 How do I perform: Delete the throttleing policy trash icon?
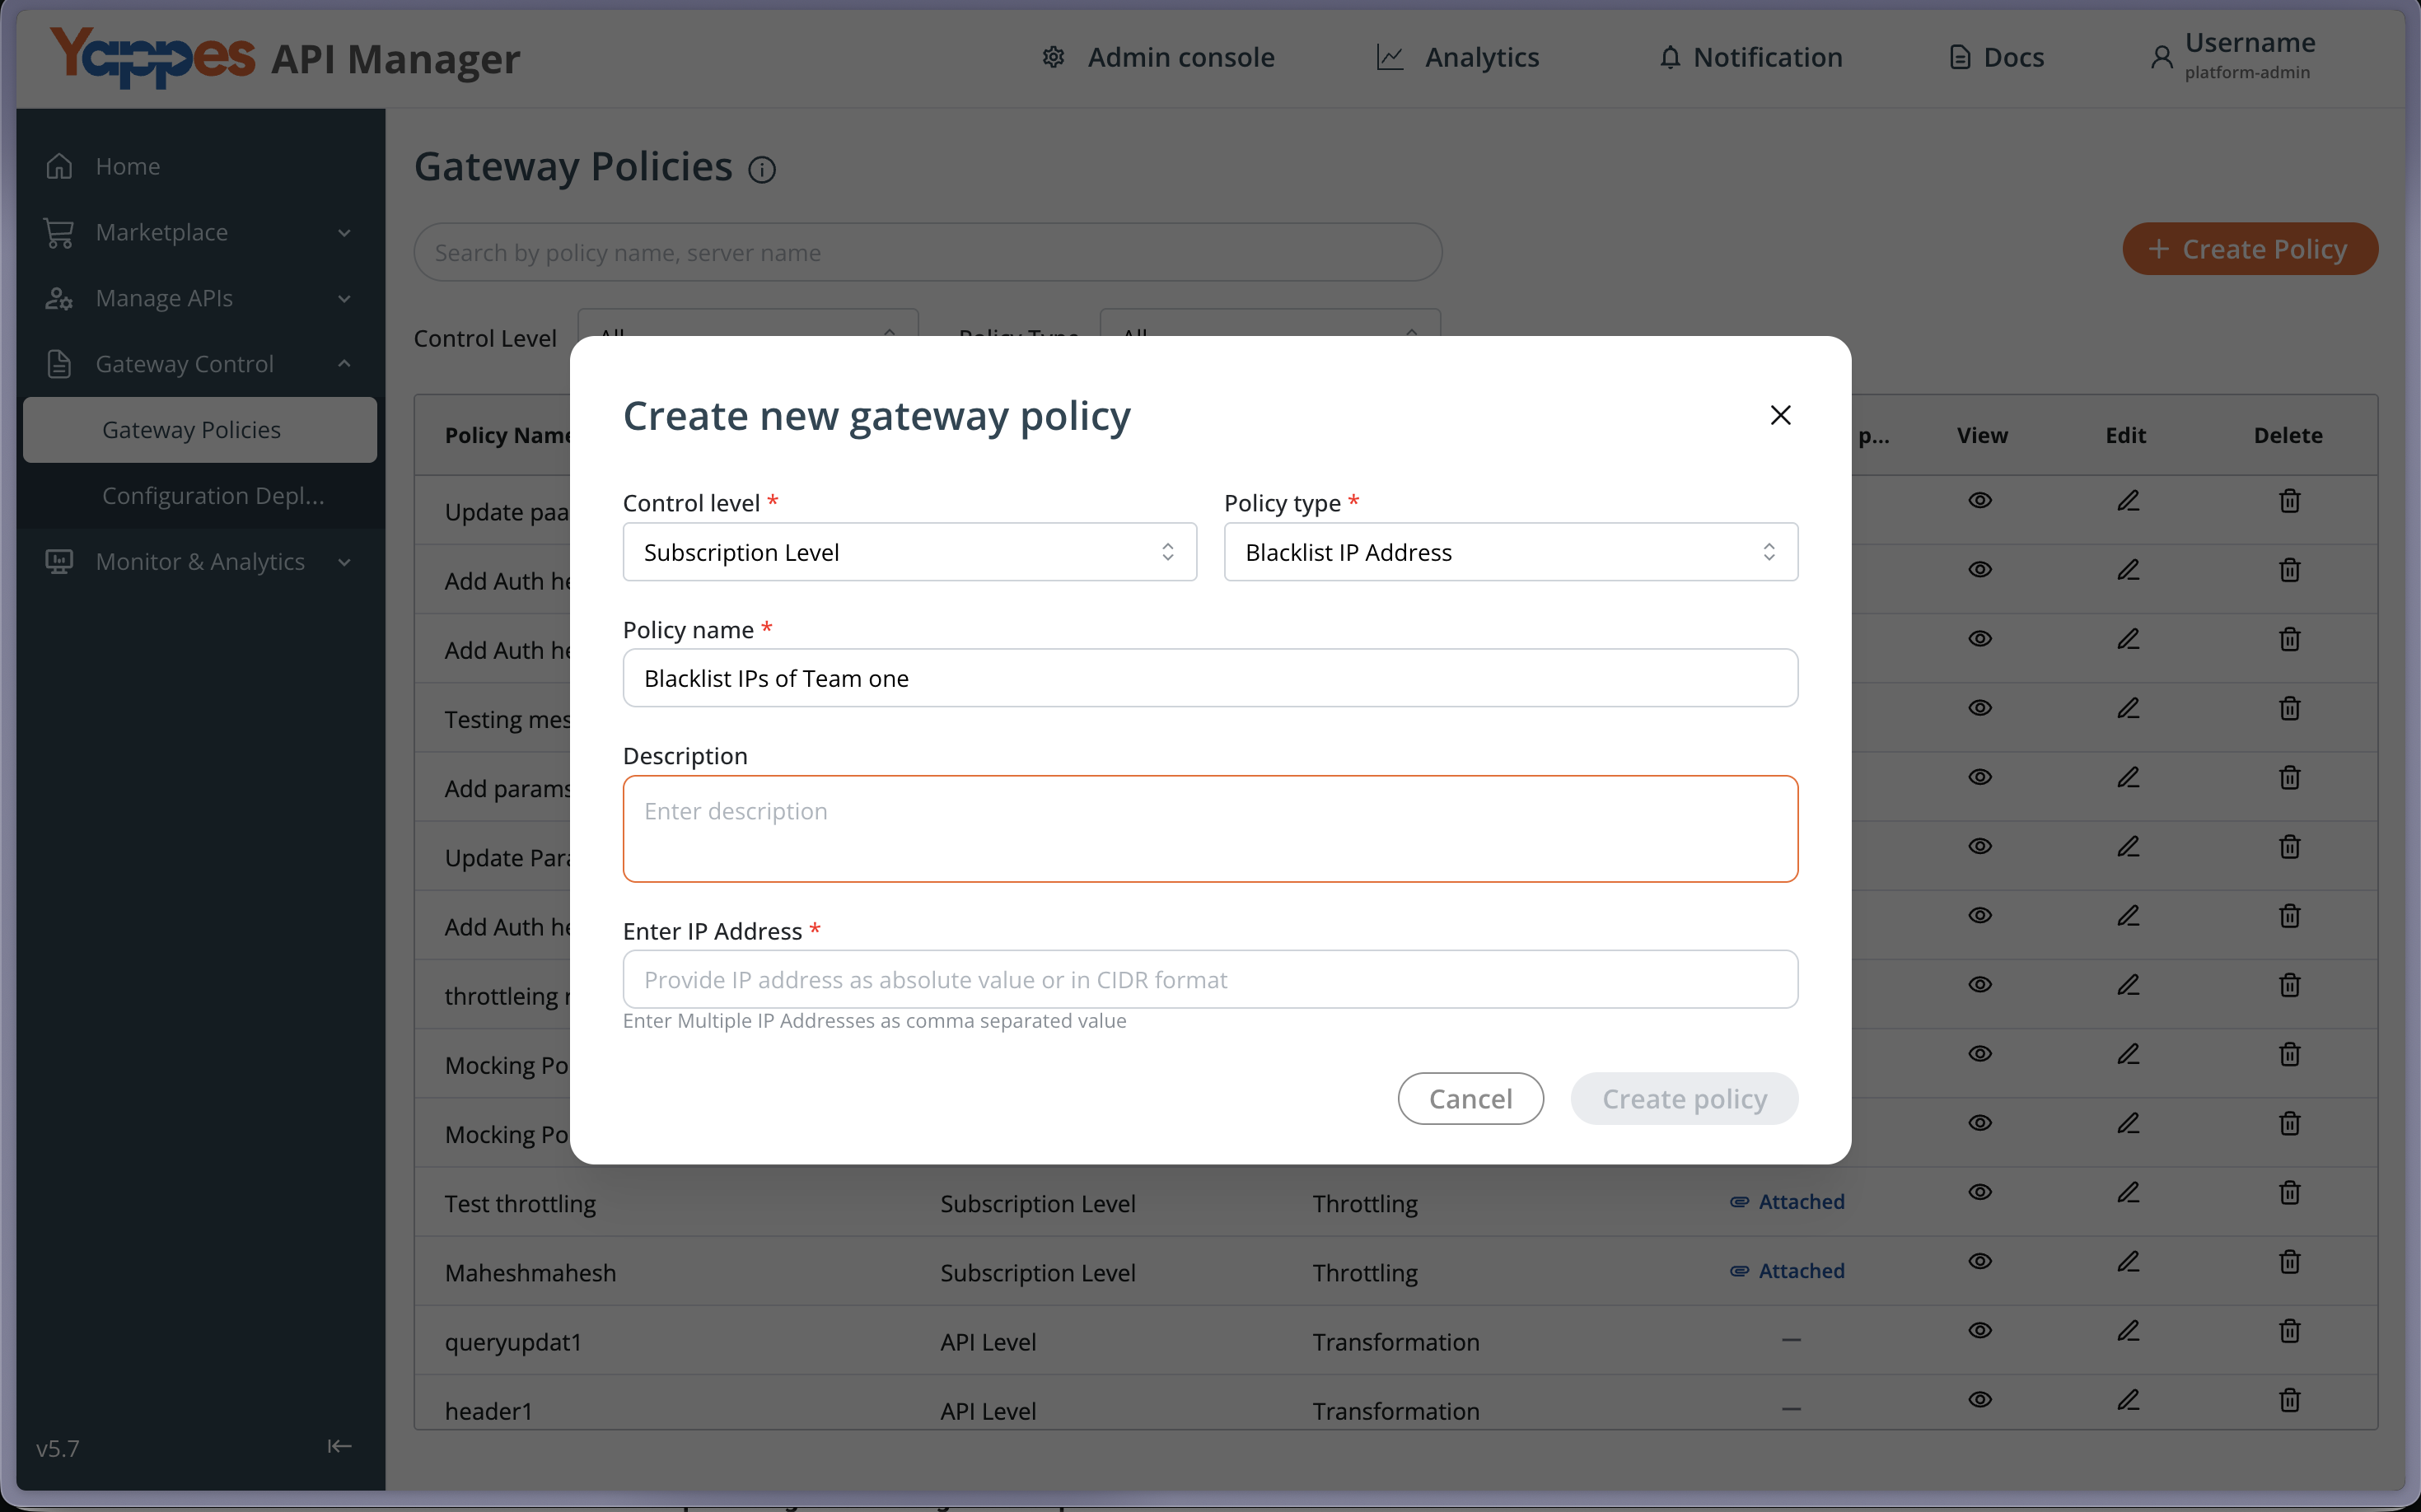pyautogui.click(x=2289, y=985)
